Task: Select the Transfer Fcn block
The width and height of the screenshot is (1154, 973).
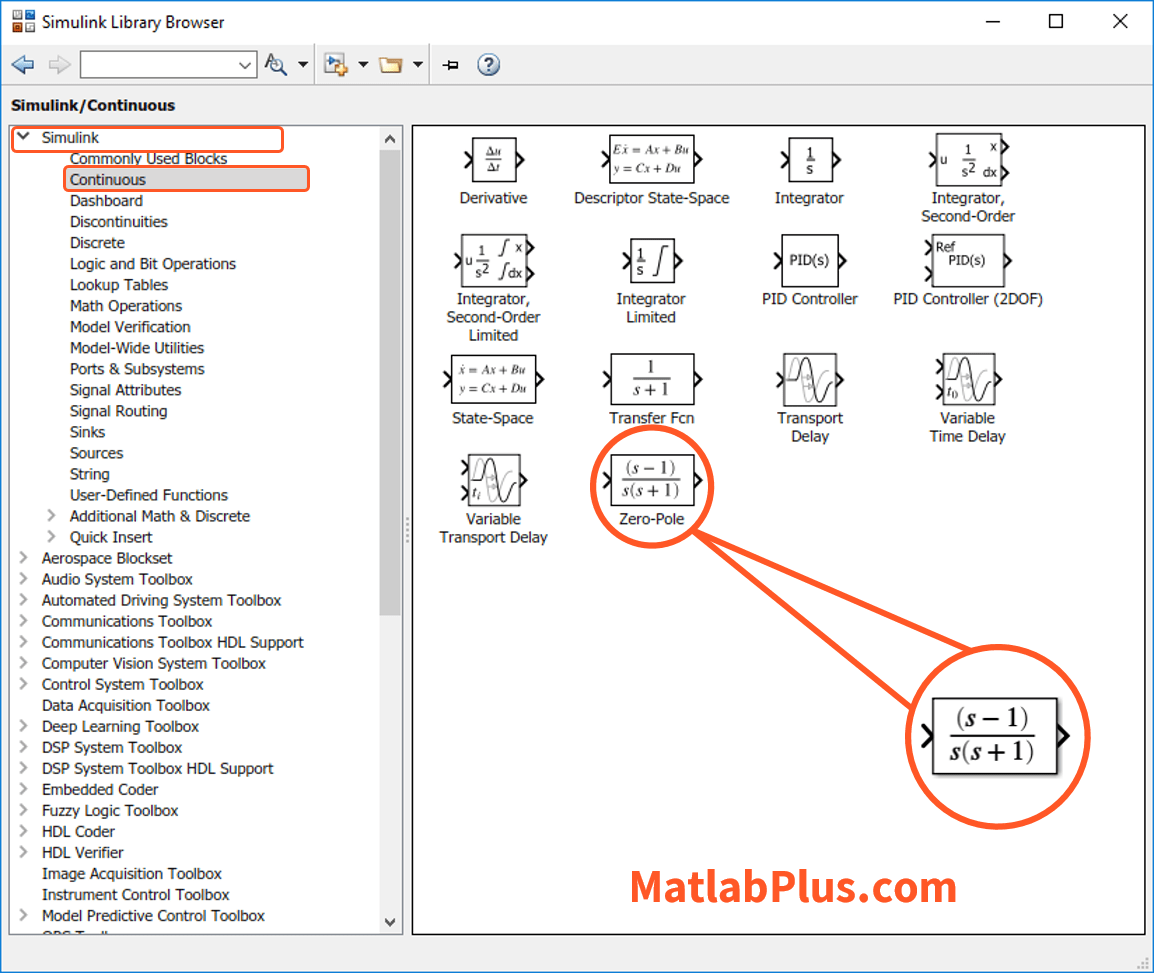Action: [651, 380]
